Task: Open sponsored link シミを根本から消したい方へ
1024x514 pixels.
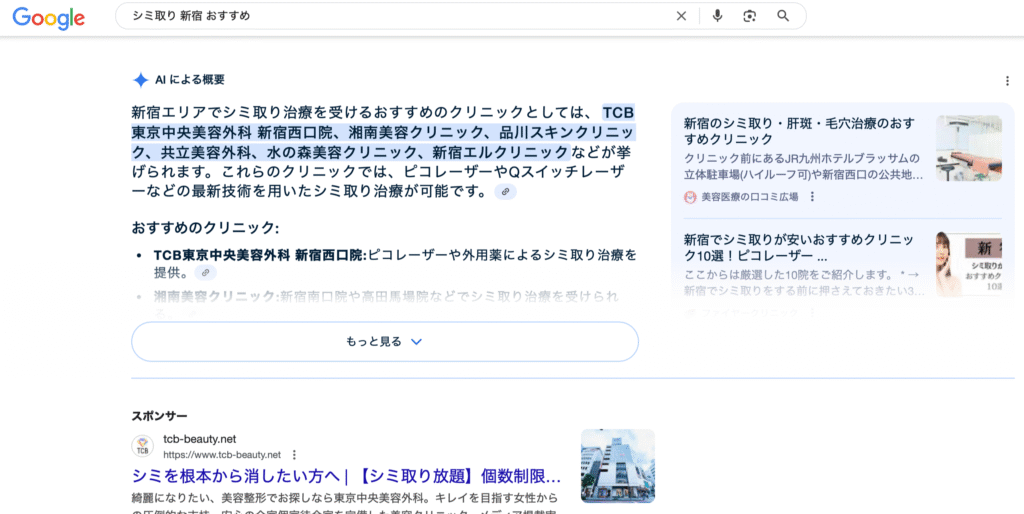Action: coord(346,475)
